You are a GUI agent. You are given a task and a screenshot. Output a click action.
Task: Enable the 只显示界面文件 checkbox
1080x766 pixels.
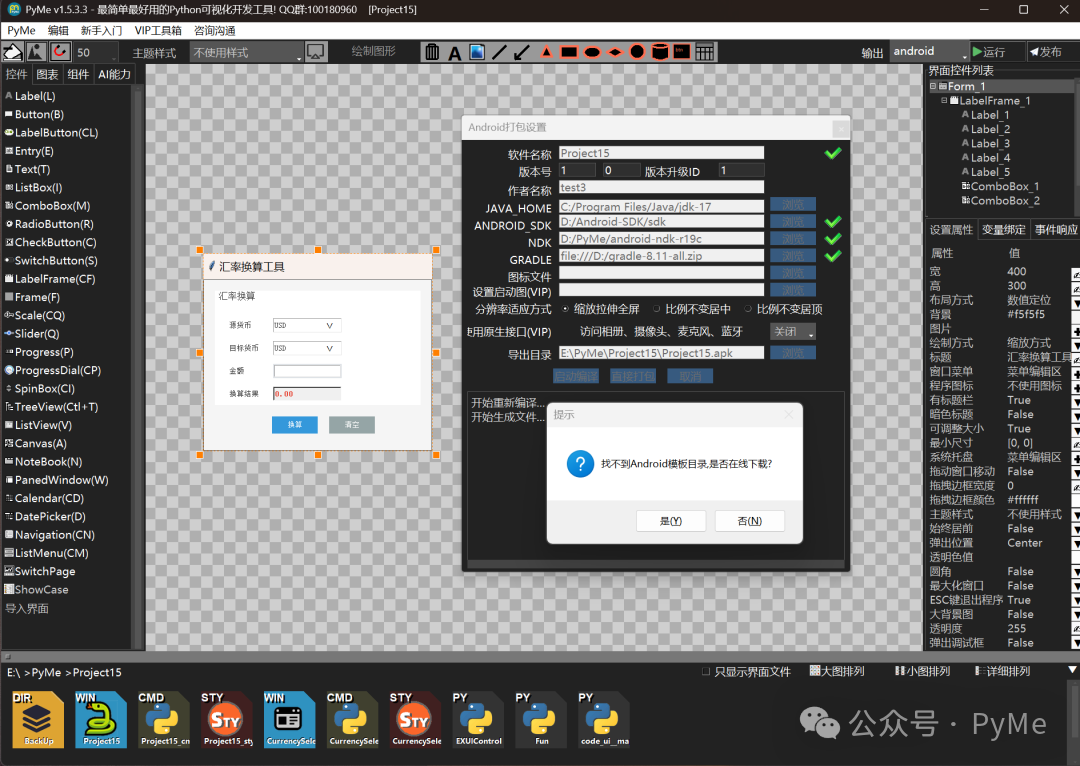click(706, 671)
